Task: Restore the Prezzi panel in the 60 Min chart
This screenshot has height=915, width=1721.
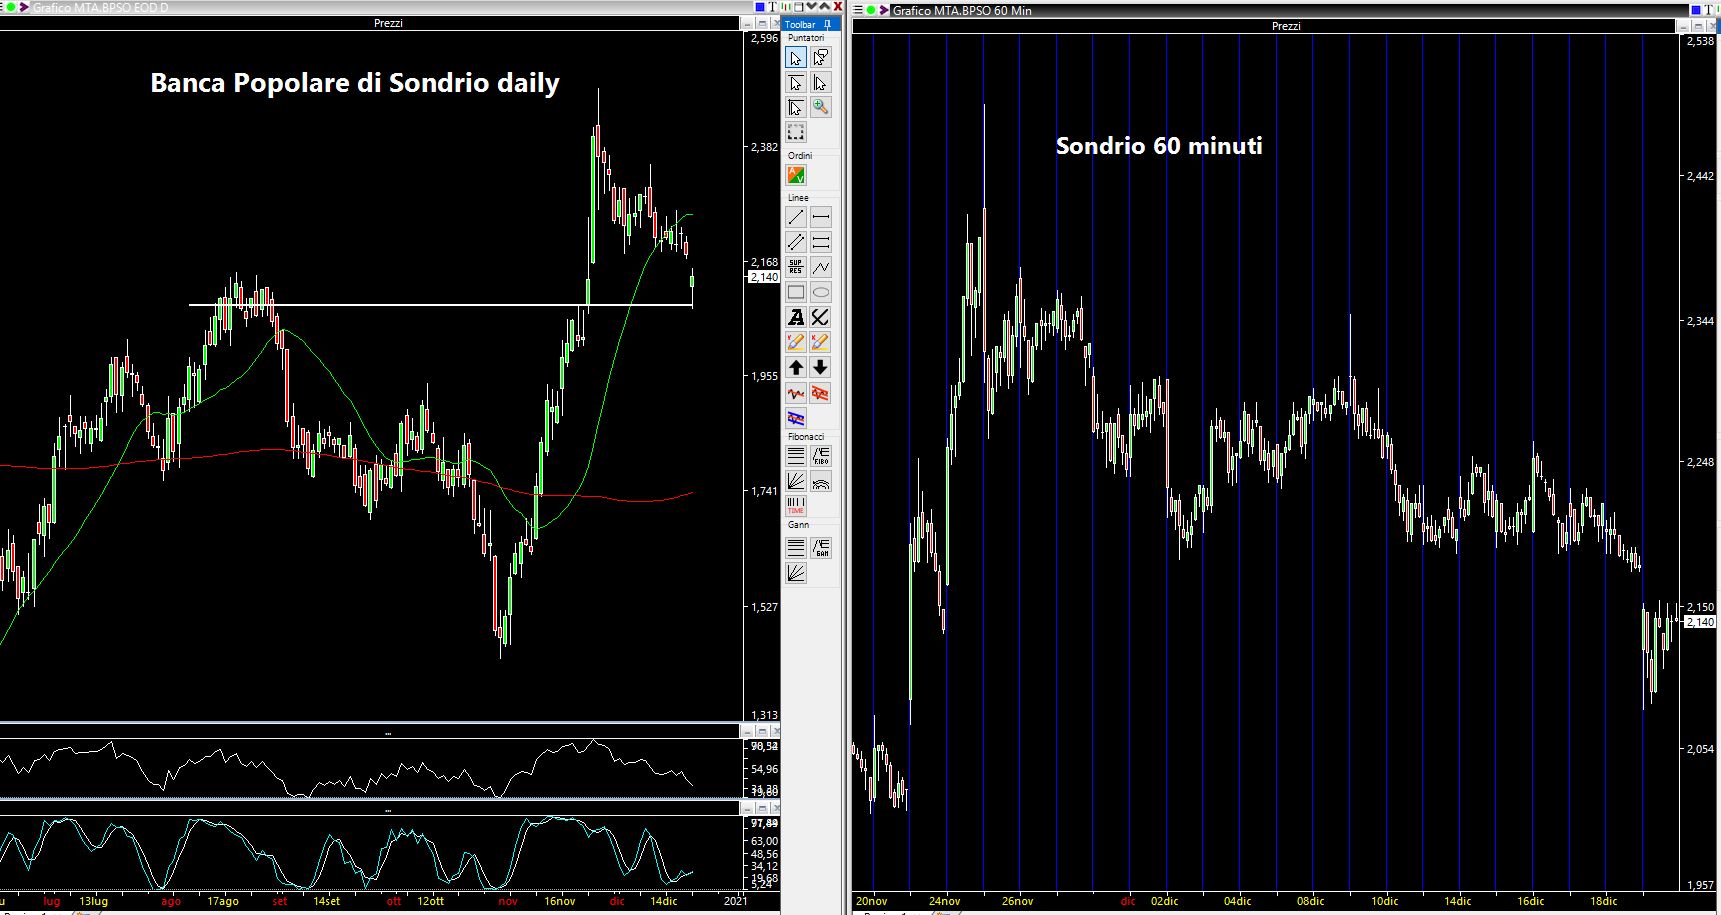Action: (1698, 27)
